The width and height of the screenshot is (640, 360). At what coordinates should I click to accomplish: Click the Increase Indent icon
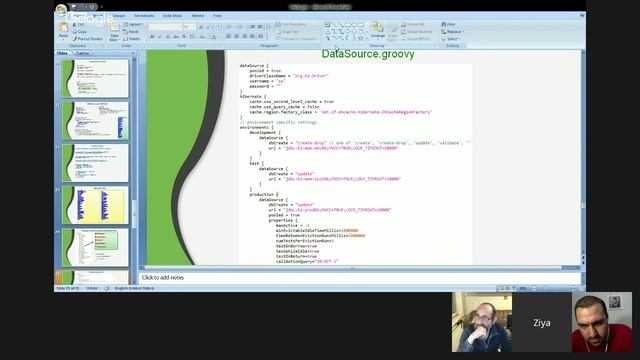pyautogui.click(x=260, y=27)
